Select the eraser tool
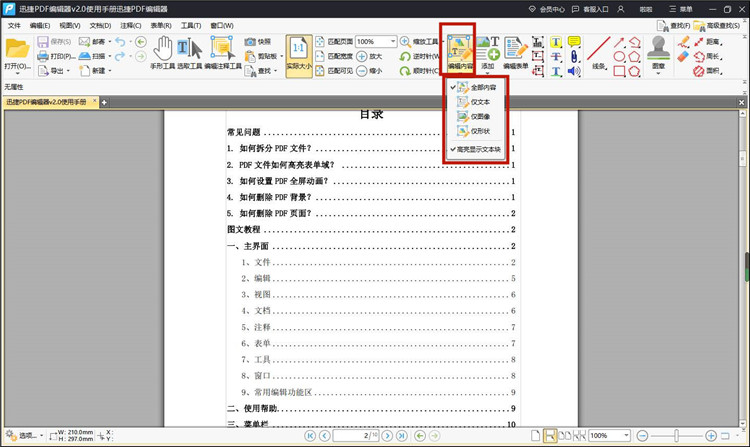The width and height of the screenshot is (750, 447). pyautogui.click(x=684, y=56)
